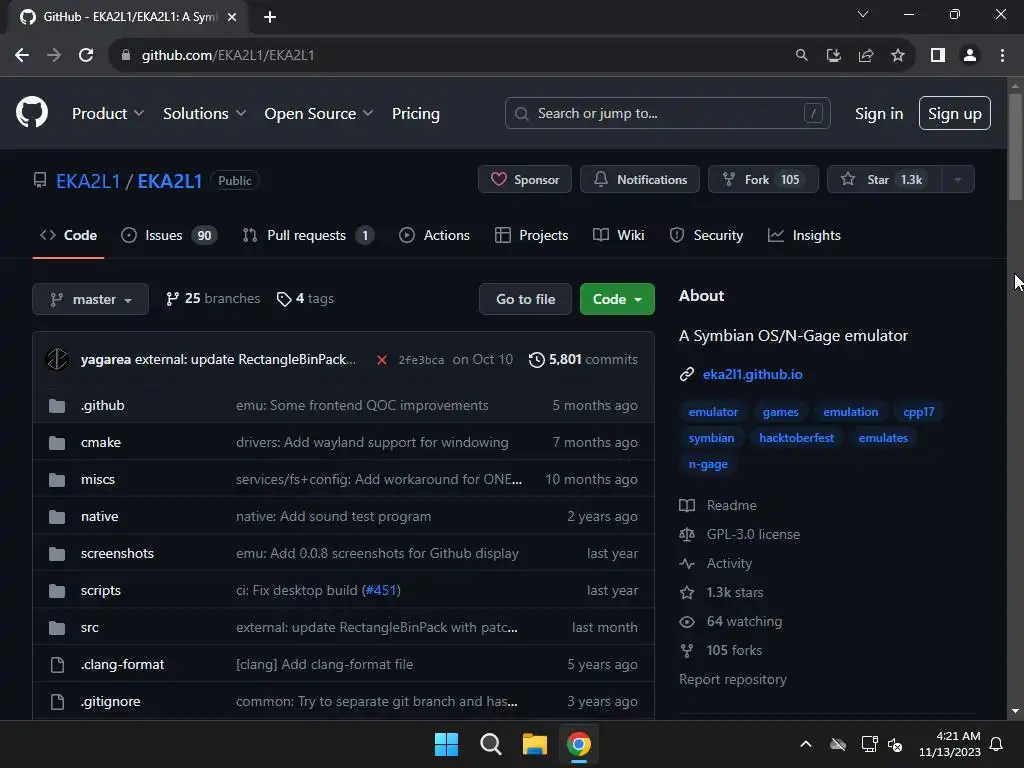Click the browser address bar URL
This screenshot has height=768, width=1024.
point(228,56)
